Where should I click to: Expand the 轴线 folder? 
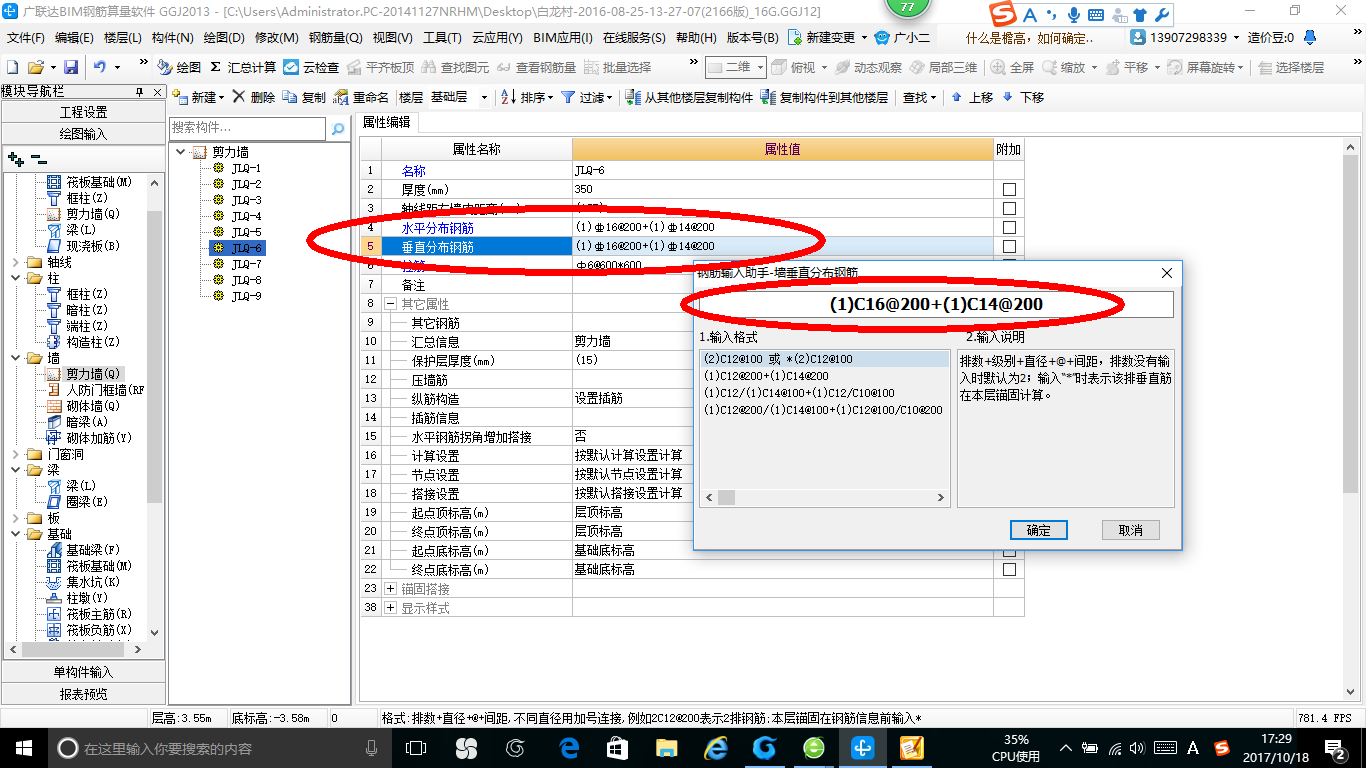[15, 262]
